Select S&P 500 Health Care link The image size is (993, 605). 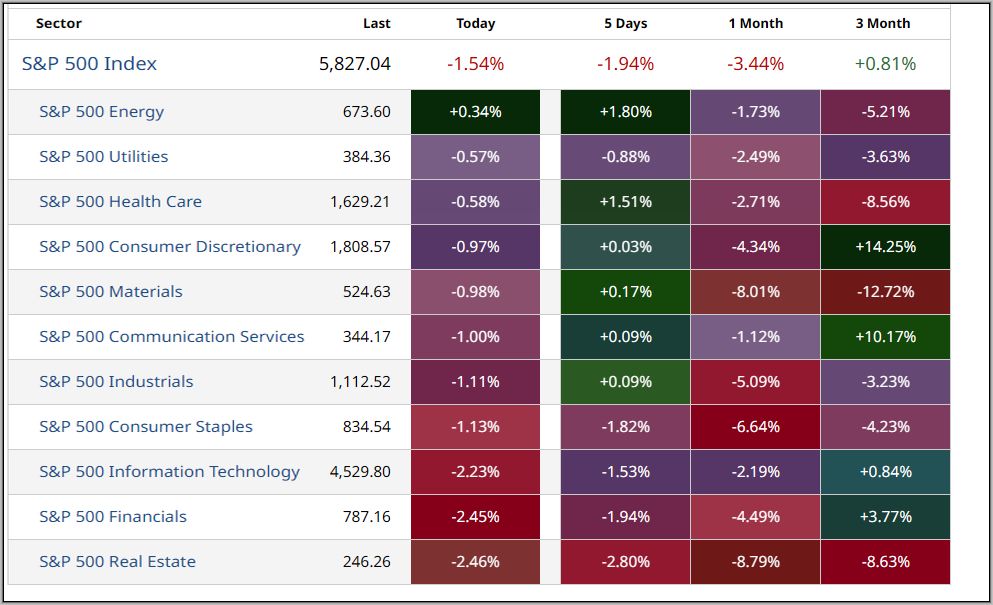[120, 202]
